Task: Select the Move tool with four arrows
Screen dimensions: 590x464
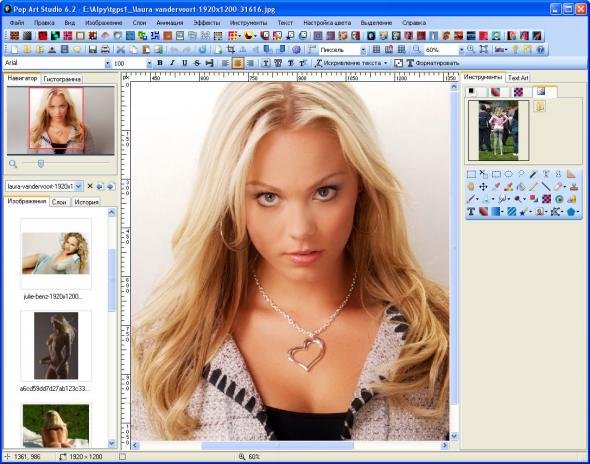Action: pos(484,186)
